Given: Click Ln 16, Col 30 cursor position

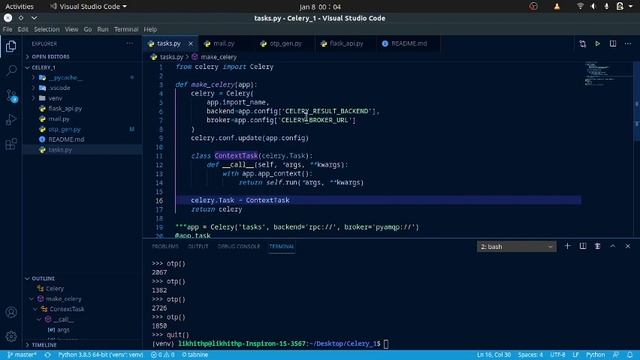Looking at the screenshot, I should coord(494,355).
